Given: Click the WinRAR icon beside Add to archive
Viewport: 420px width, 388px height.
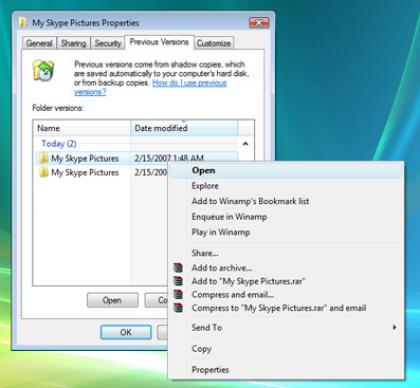Looking at the screenshot, I should pyautogui.click(x=178, y=268).
